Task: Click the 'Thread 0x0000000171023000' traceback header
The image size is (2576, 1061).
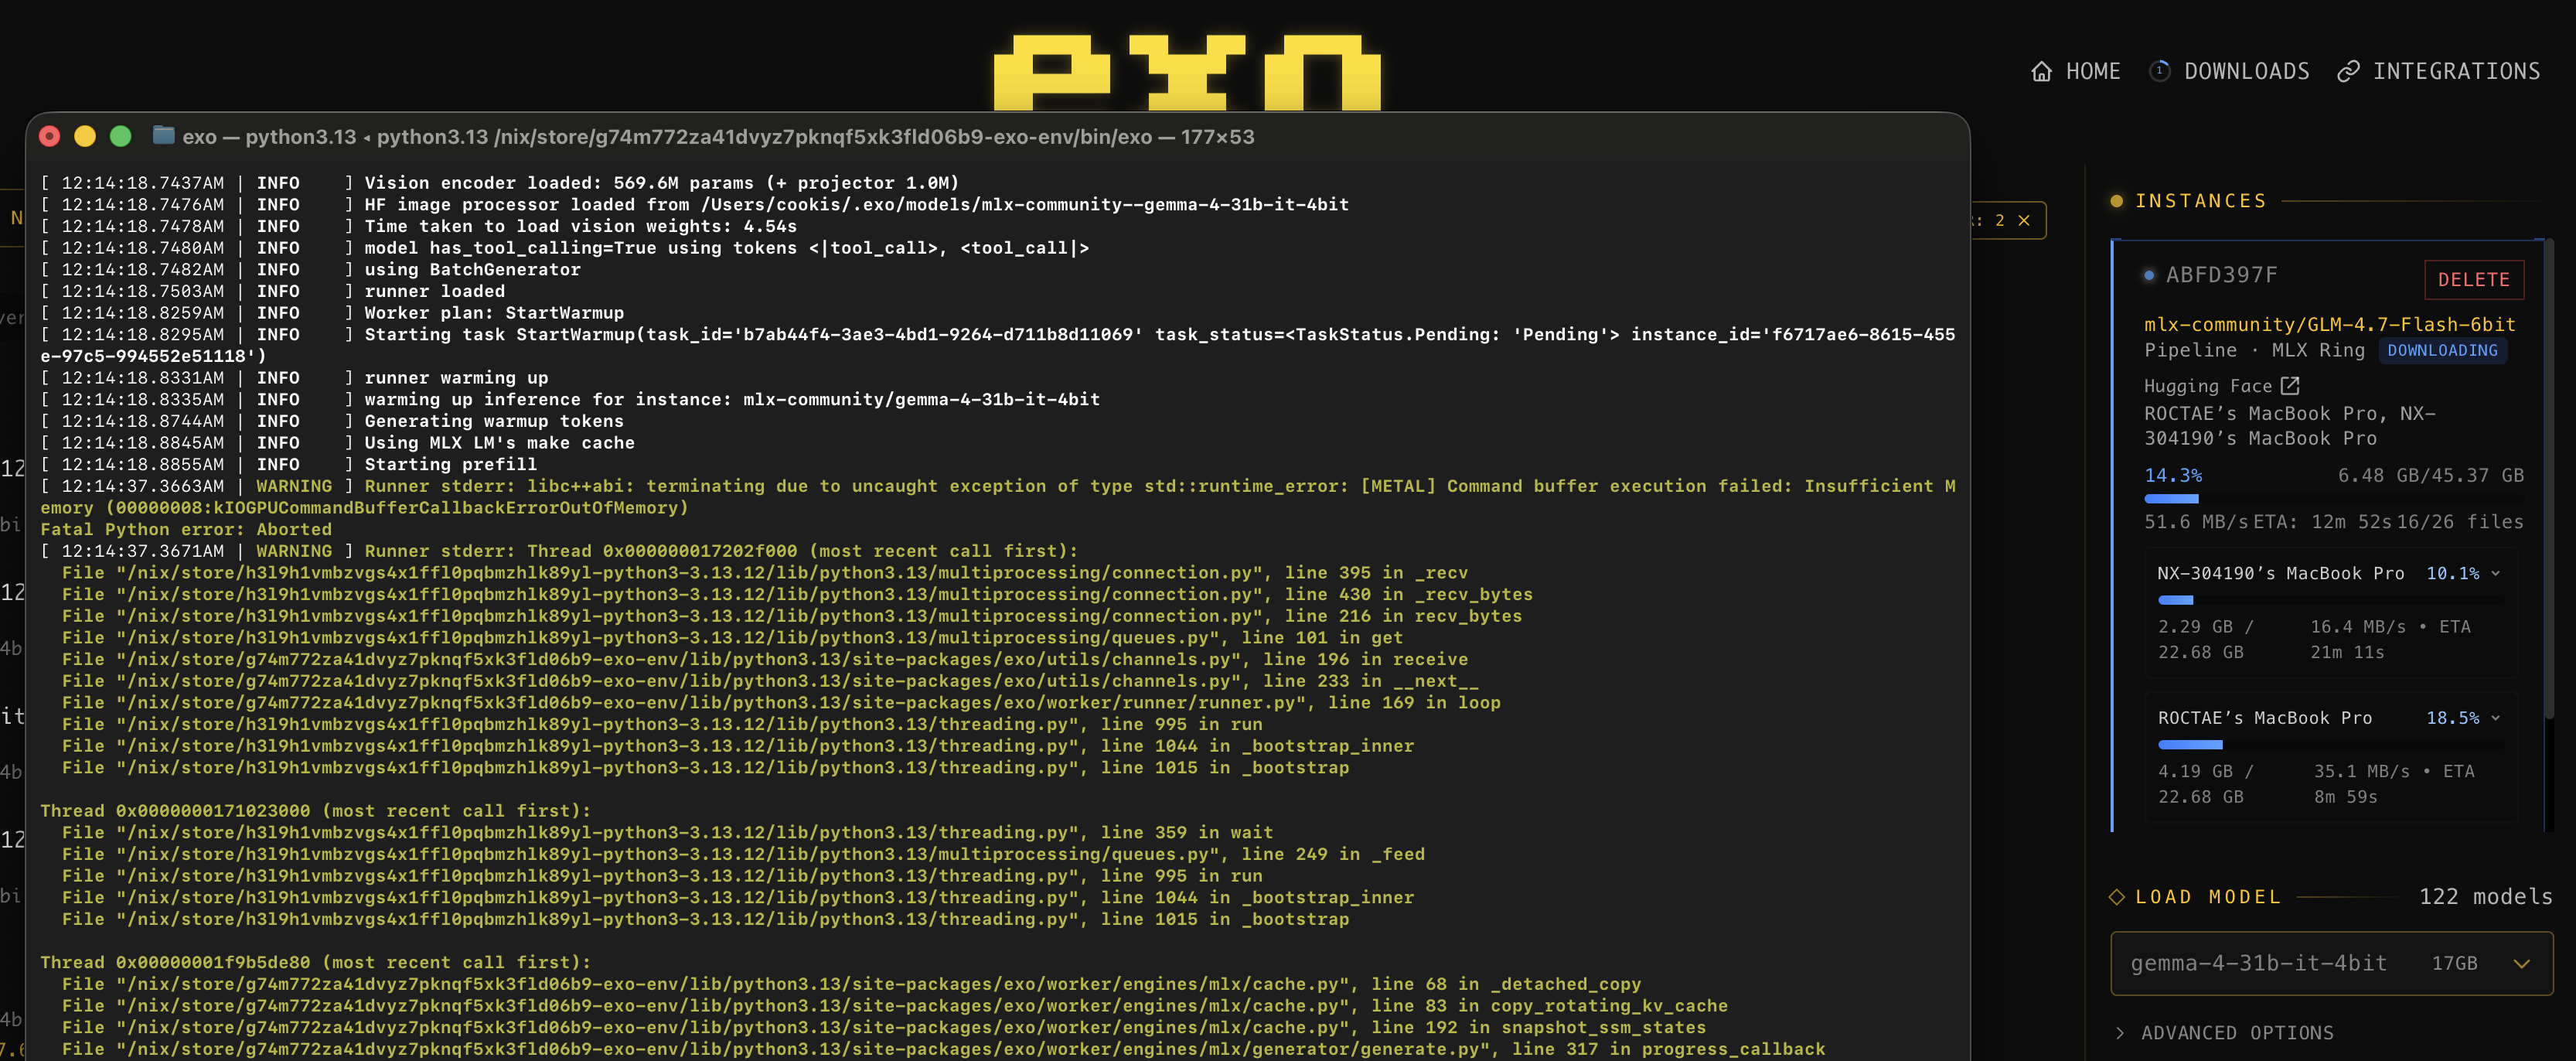Action: point(315,811)
